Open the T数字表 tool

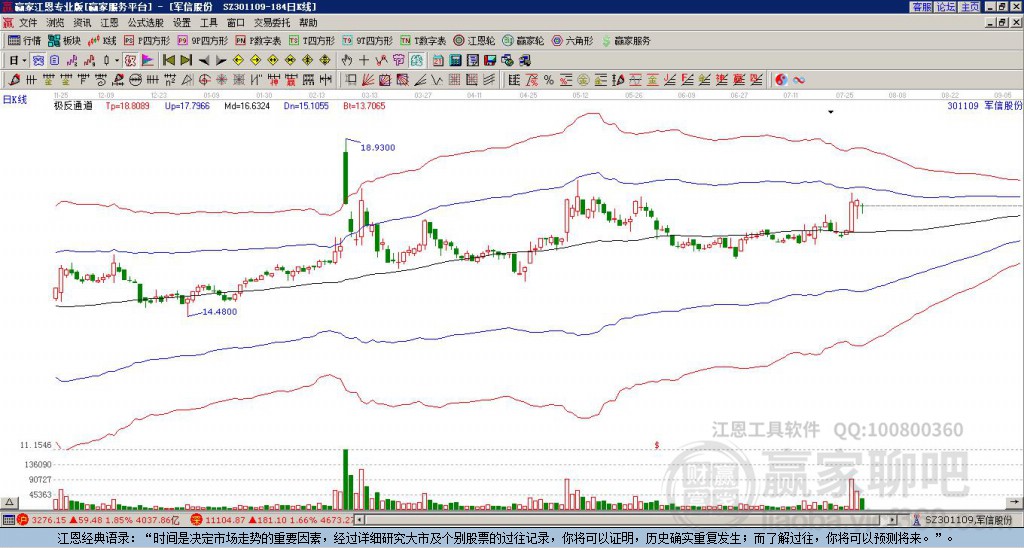pyautogui.click(x=423, y=40)
